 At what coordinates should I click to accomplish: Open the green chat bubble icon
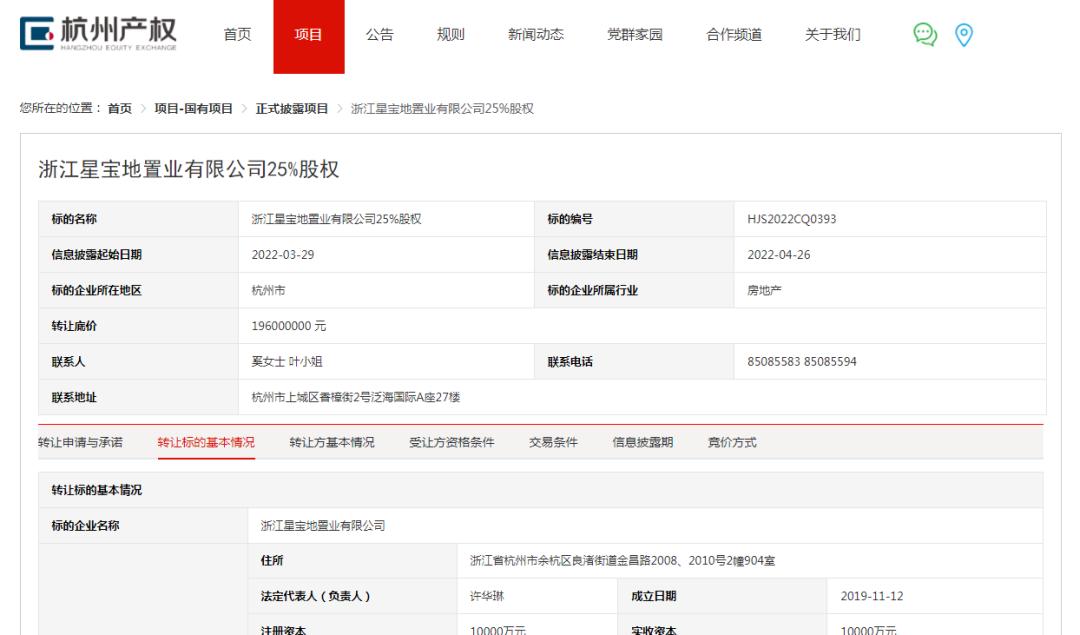925,34
